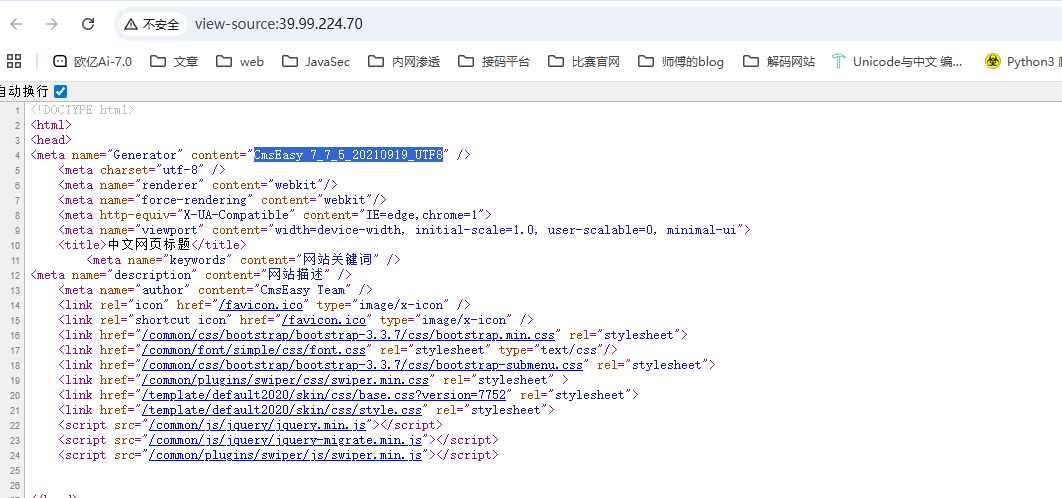Click the browser forward arrow
This screenshot has height=498, width=1062.
coord(52,24)
